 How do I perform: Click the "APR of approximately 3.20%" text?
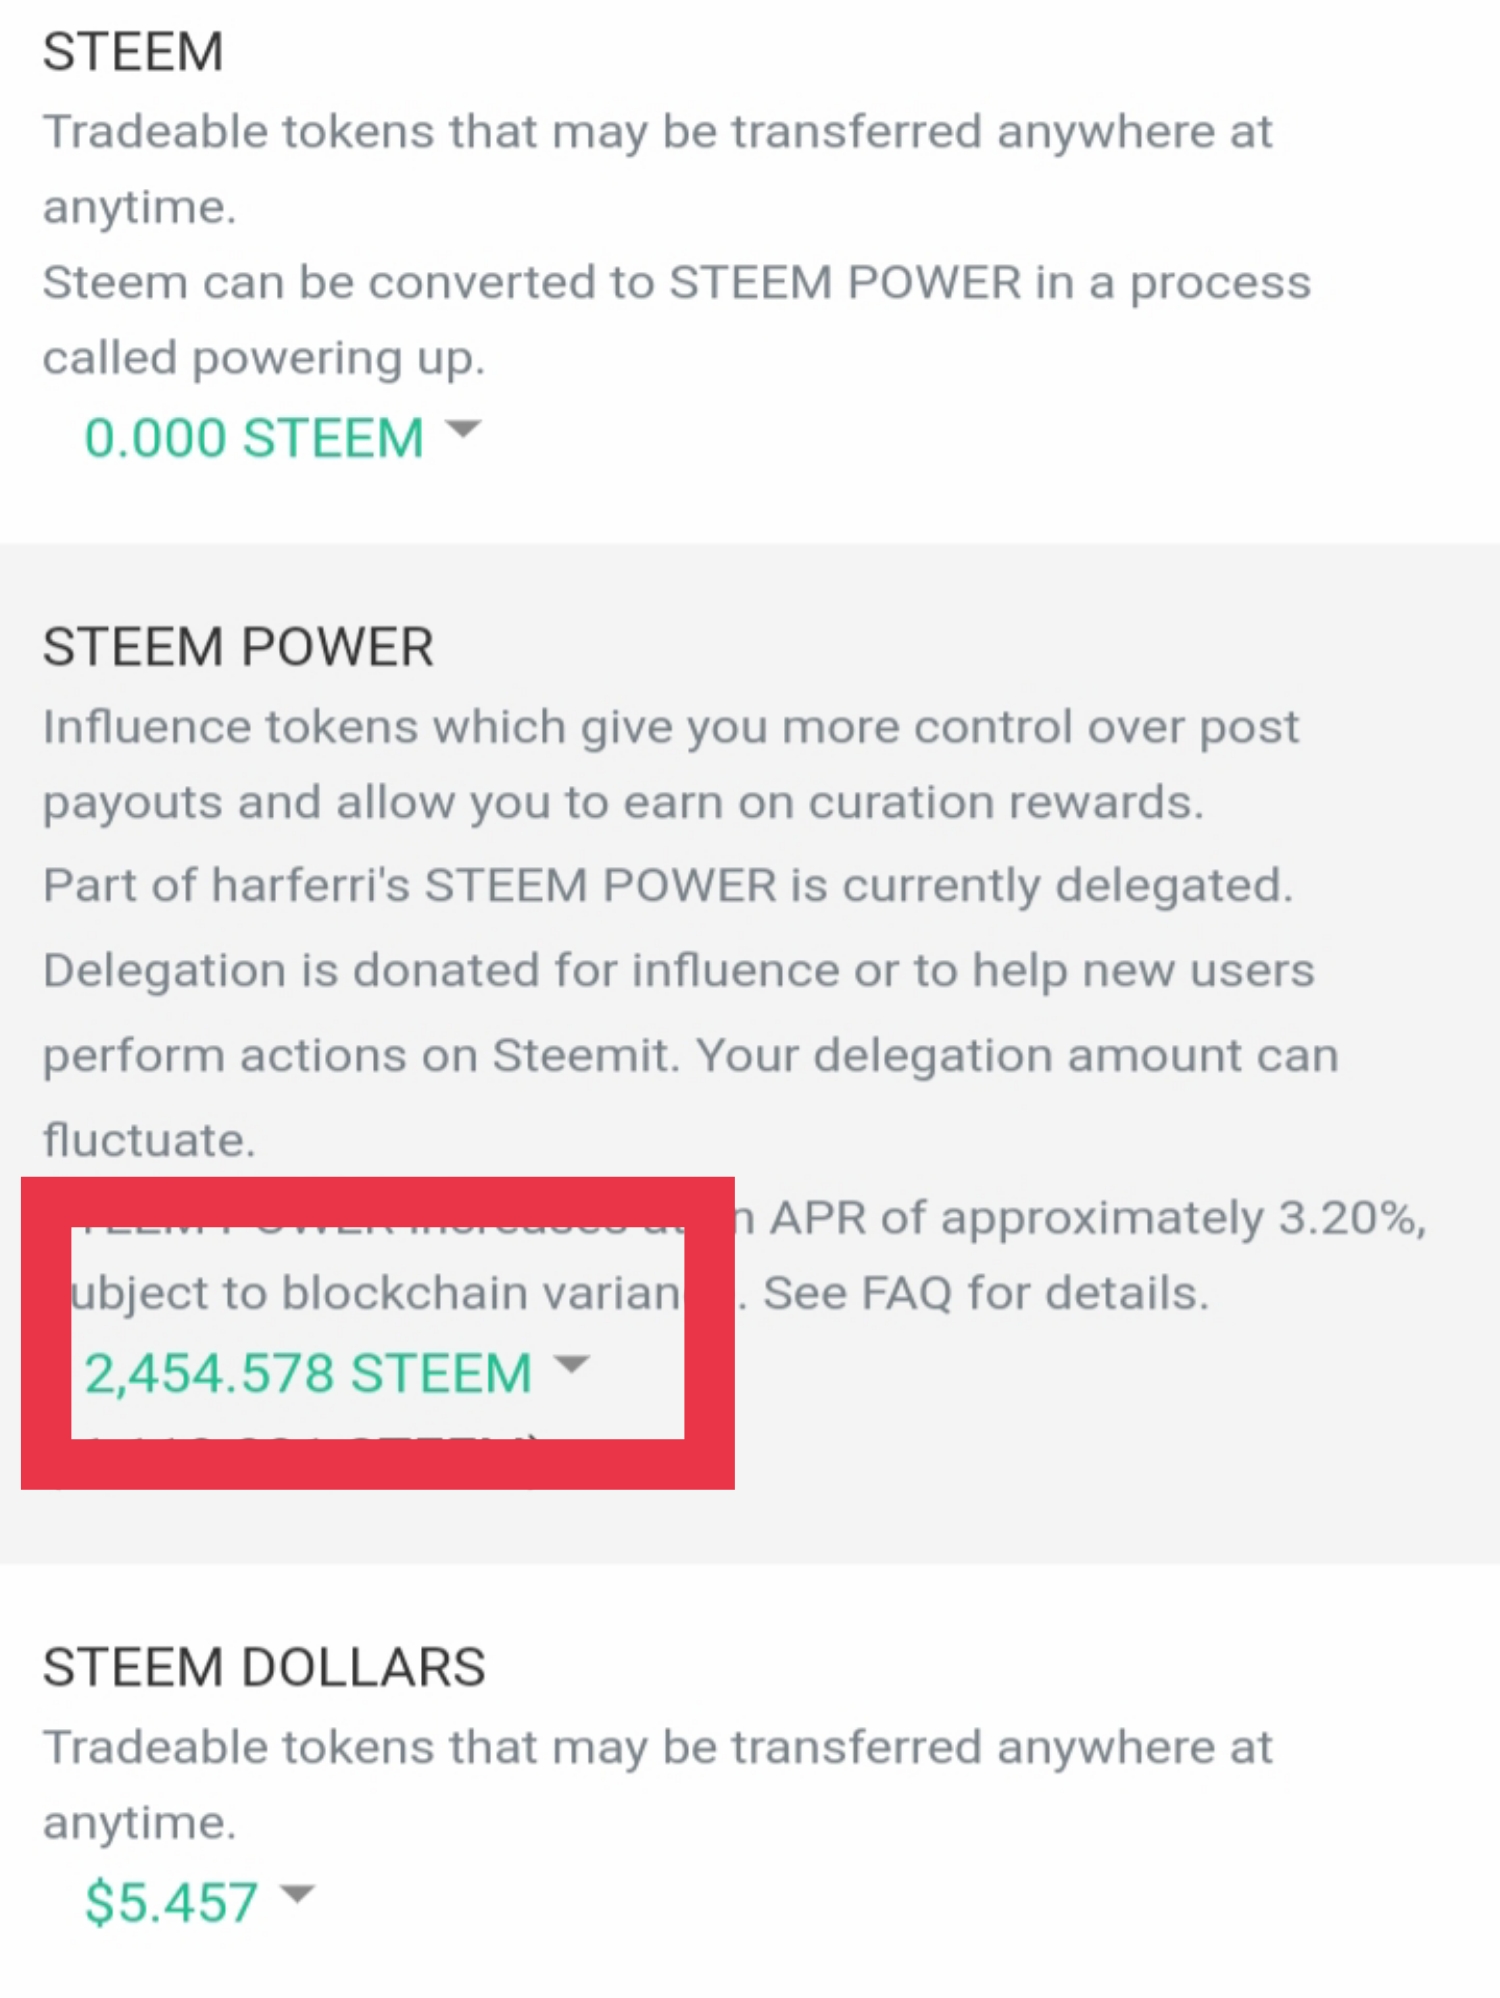click(x=1096, y=1218)
